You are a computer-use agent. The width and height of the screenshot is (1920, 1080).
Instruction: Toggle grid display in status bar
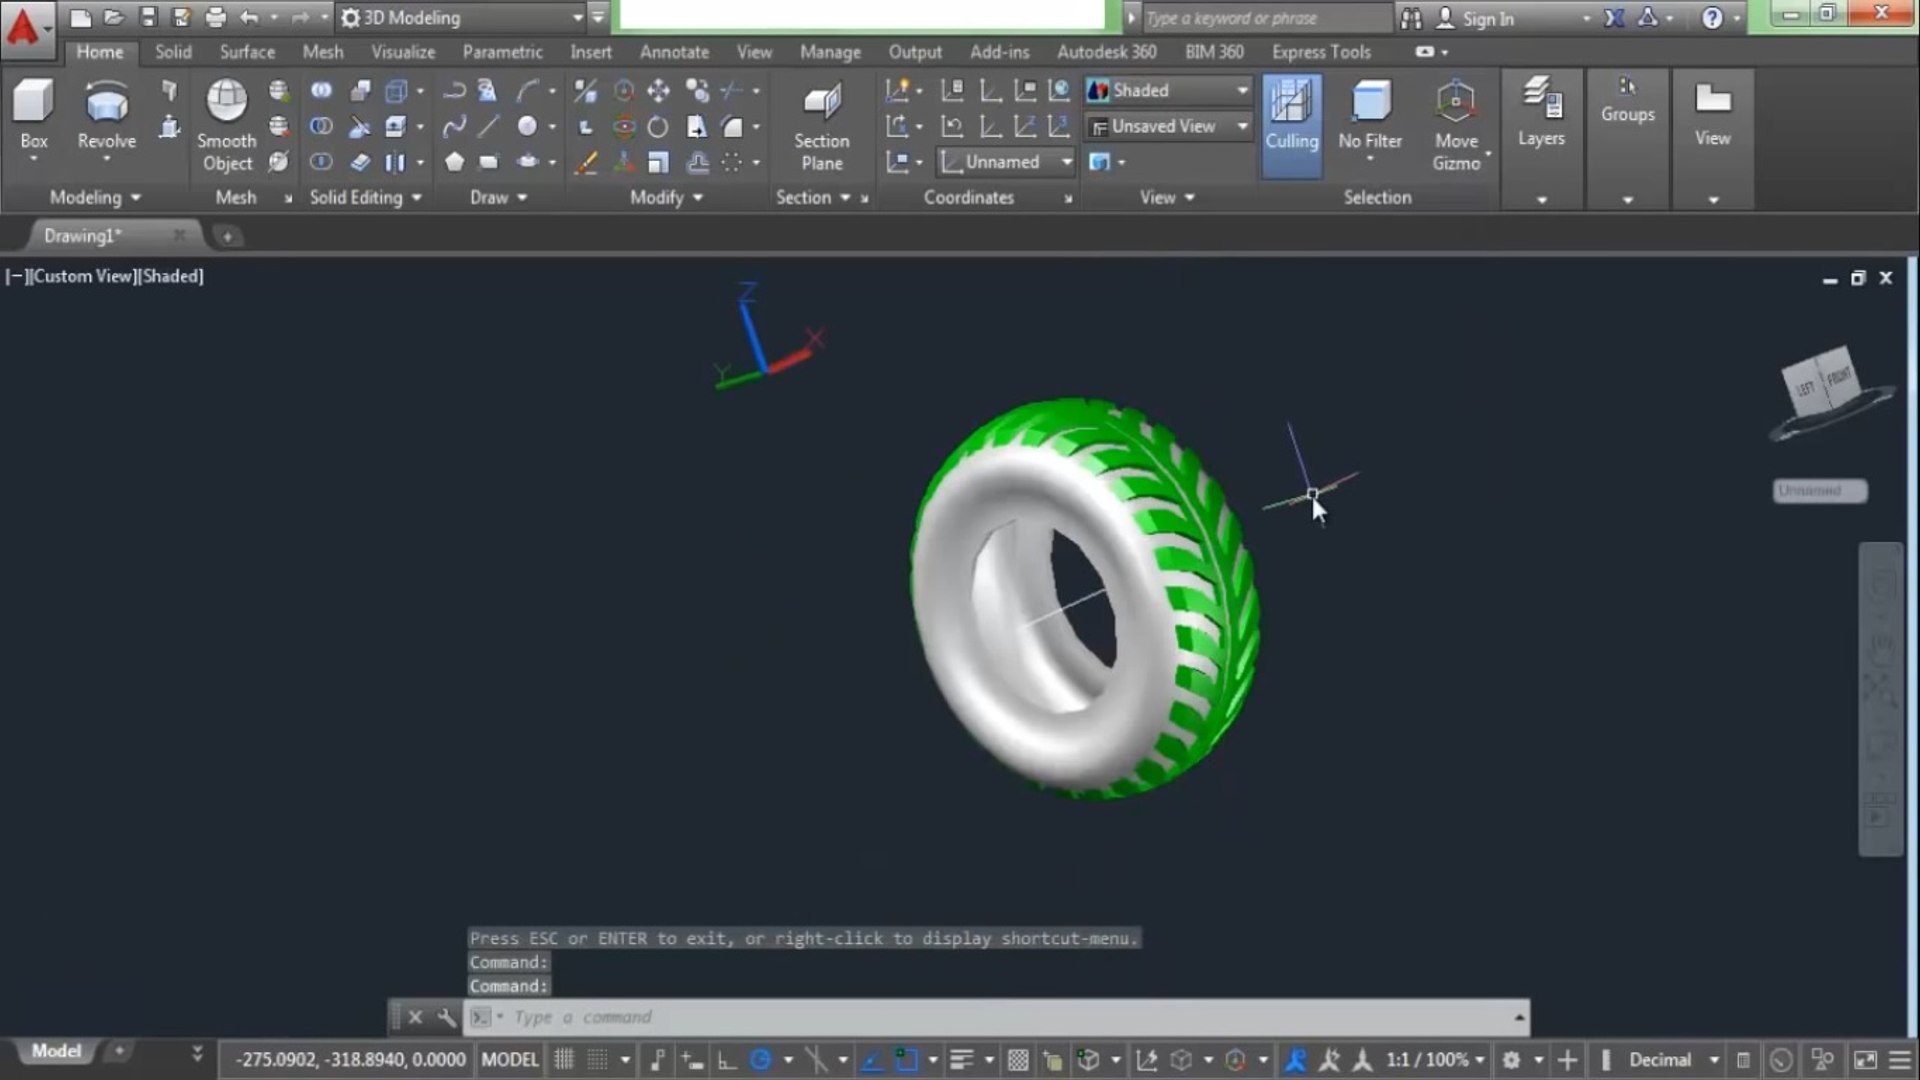(x=564, y=1059)
